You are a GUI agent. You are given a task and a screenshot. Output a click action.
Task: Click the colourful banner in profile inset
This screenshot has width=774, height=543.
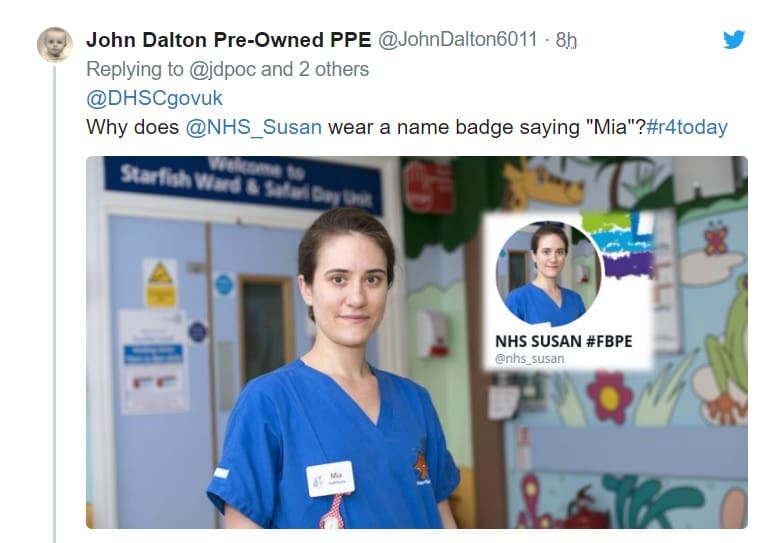pos(618,243)
